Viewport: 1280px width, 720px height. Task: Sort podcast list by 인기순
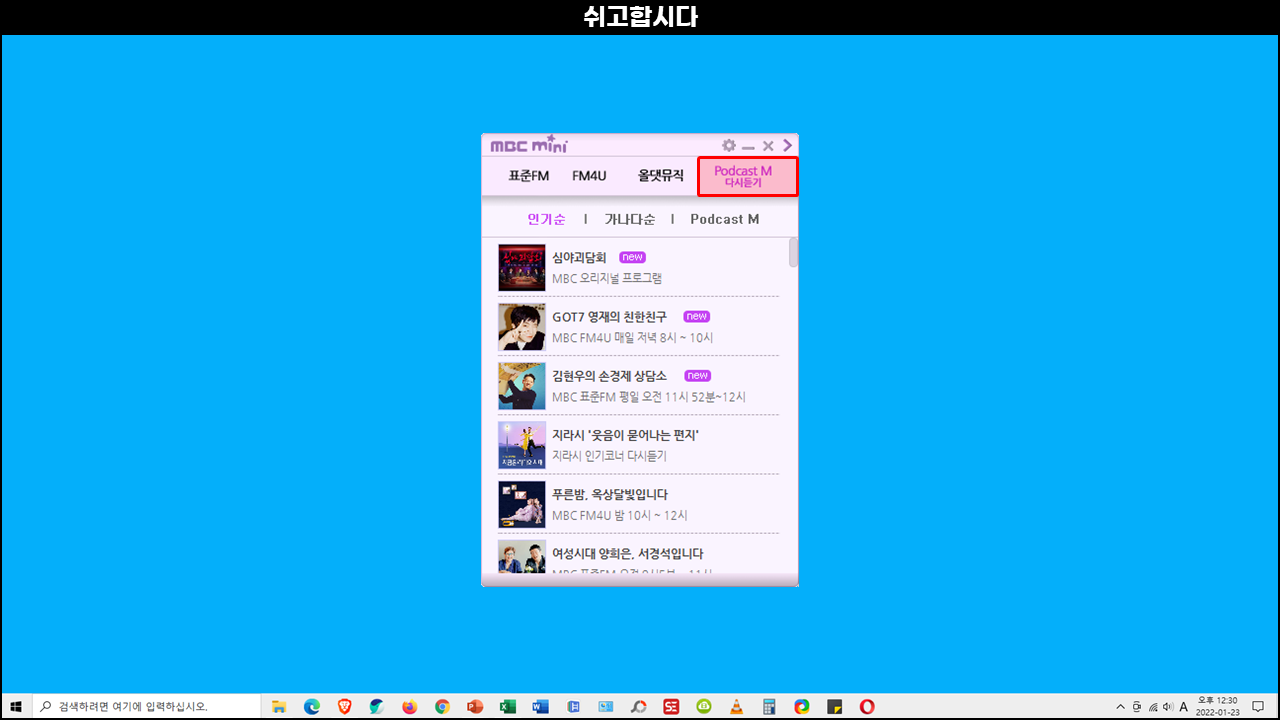(546, 219)
